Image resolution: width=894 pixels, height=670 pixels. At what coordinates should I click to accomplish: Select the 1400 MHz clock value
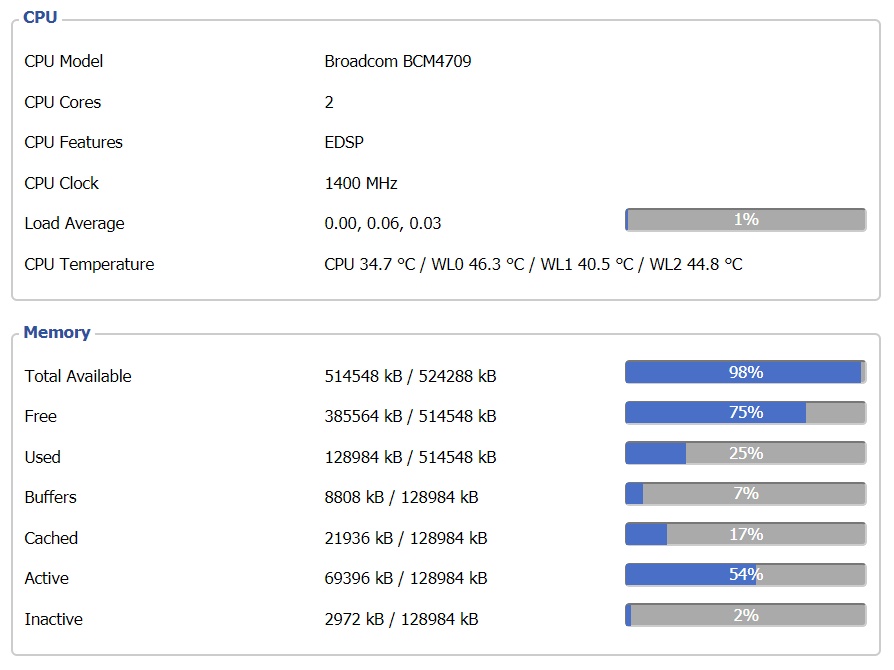click(x=361, y=183)
